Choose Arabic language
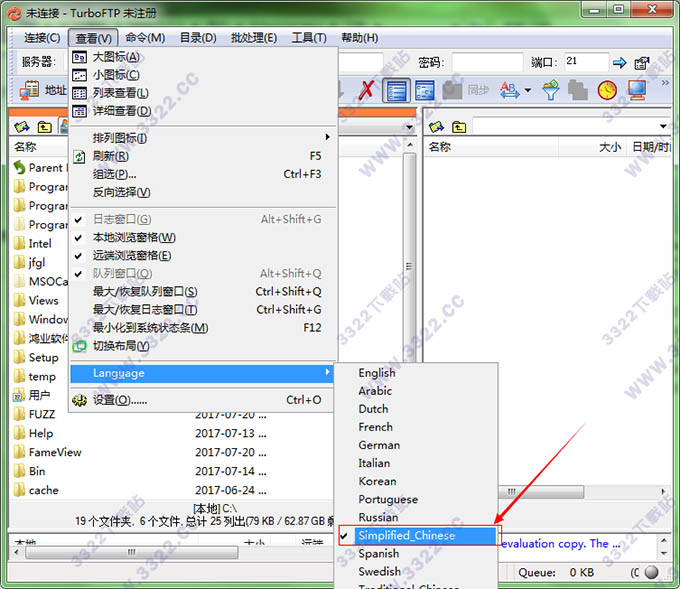The width and height of the screenshot is (680, 589). pyautogui.click(x=417, y=391)
